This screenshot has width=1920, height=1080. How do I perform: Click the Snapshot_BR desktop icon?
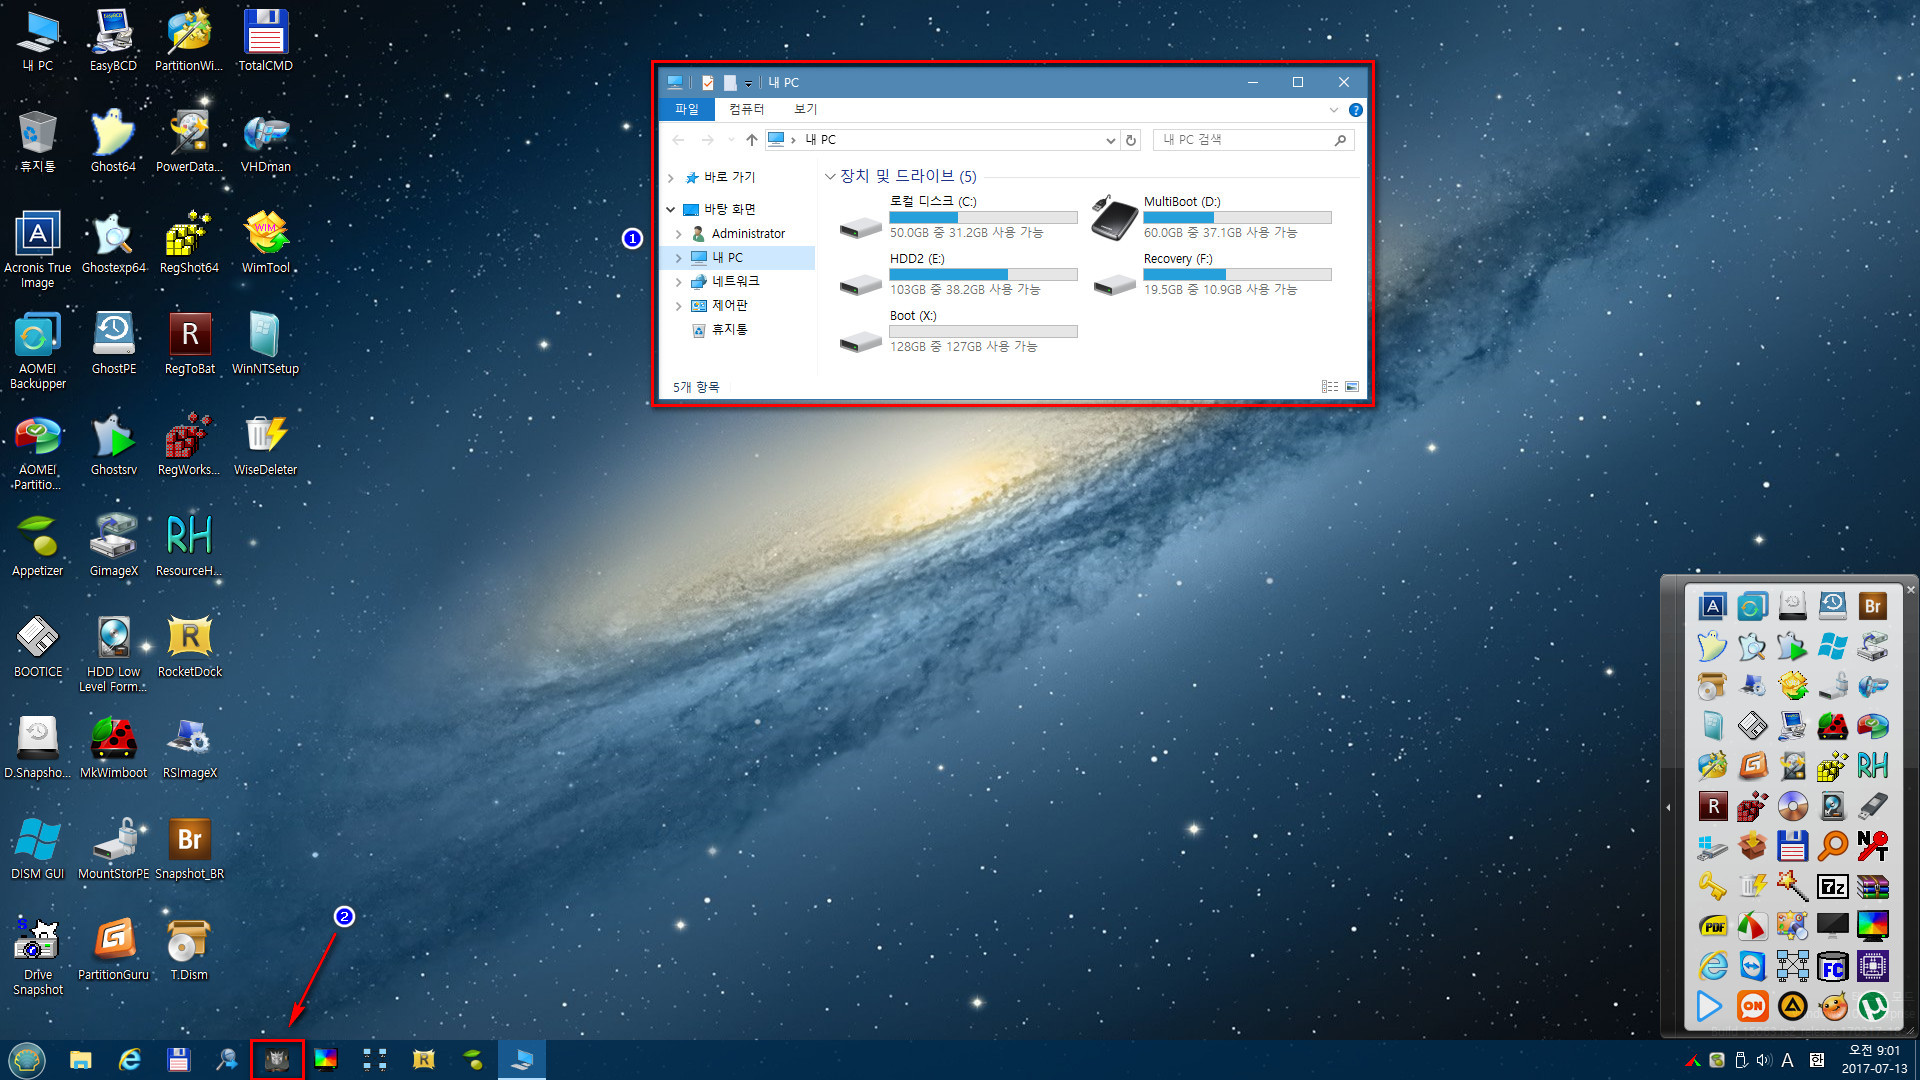[189, 848]
